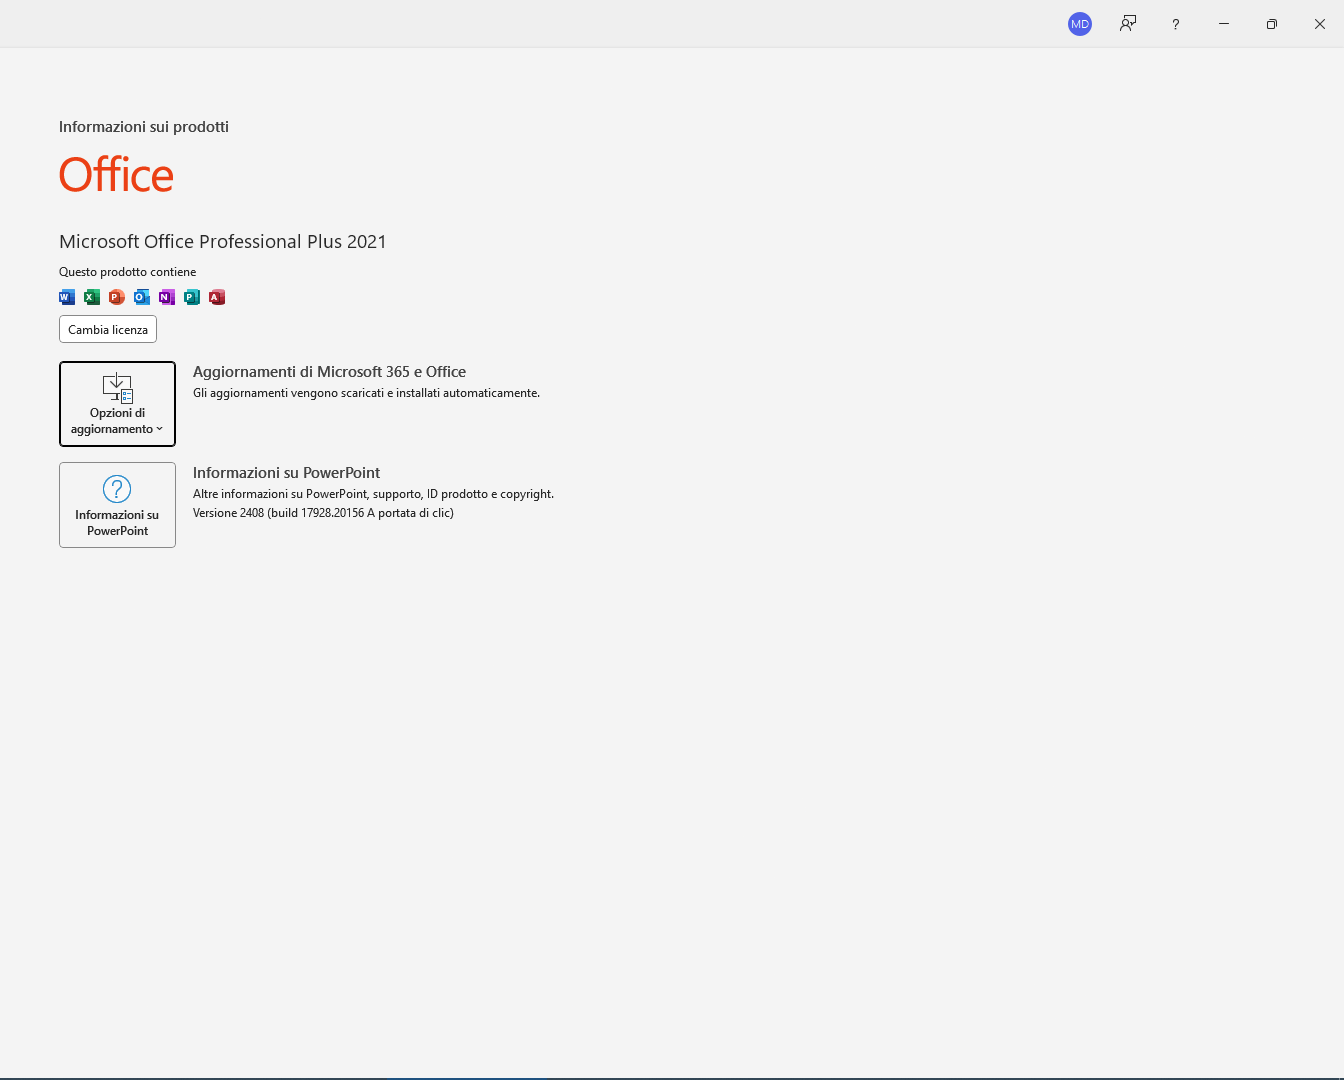Click "Microsoft Office Professional Plus 2021" text

223,242
